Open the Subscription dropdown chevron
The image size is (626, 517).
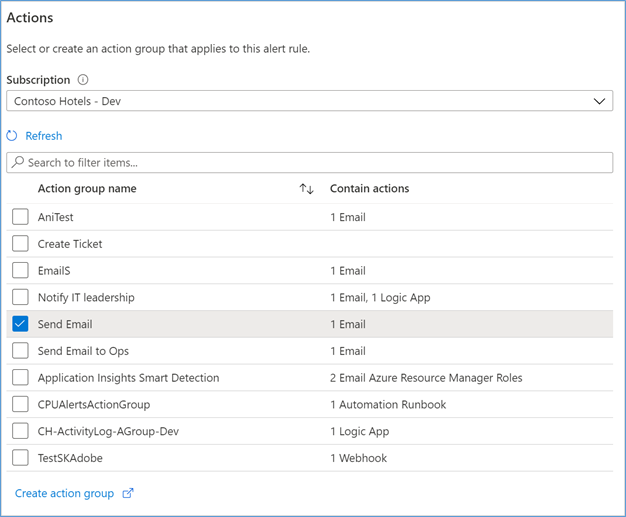599,101
